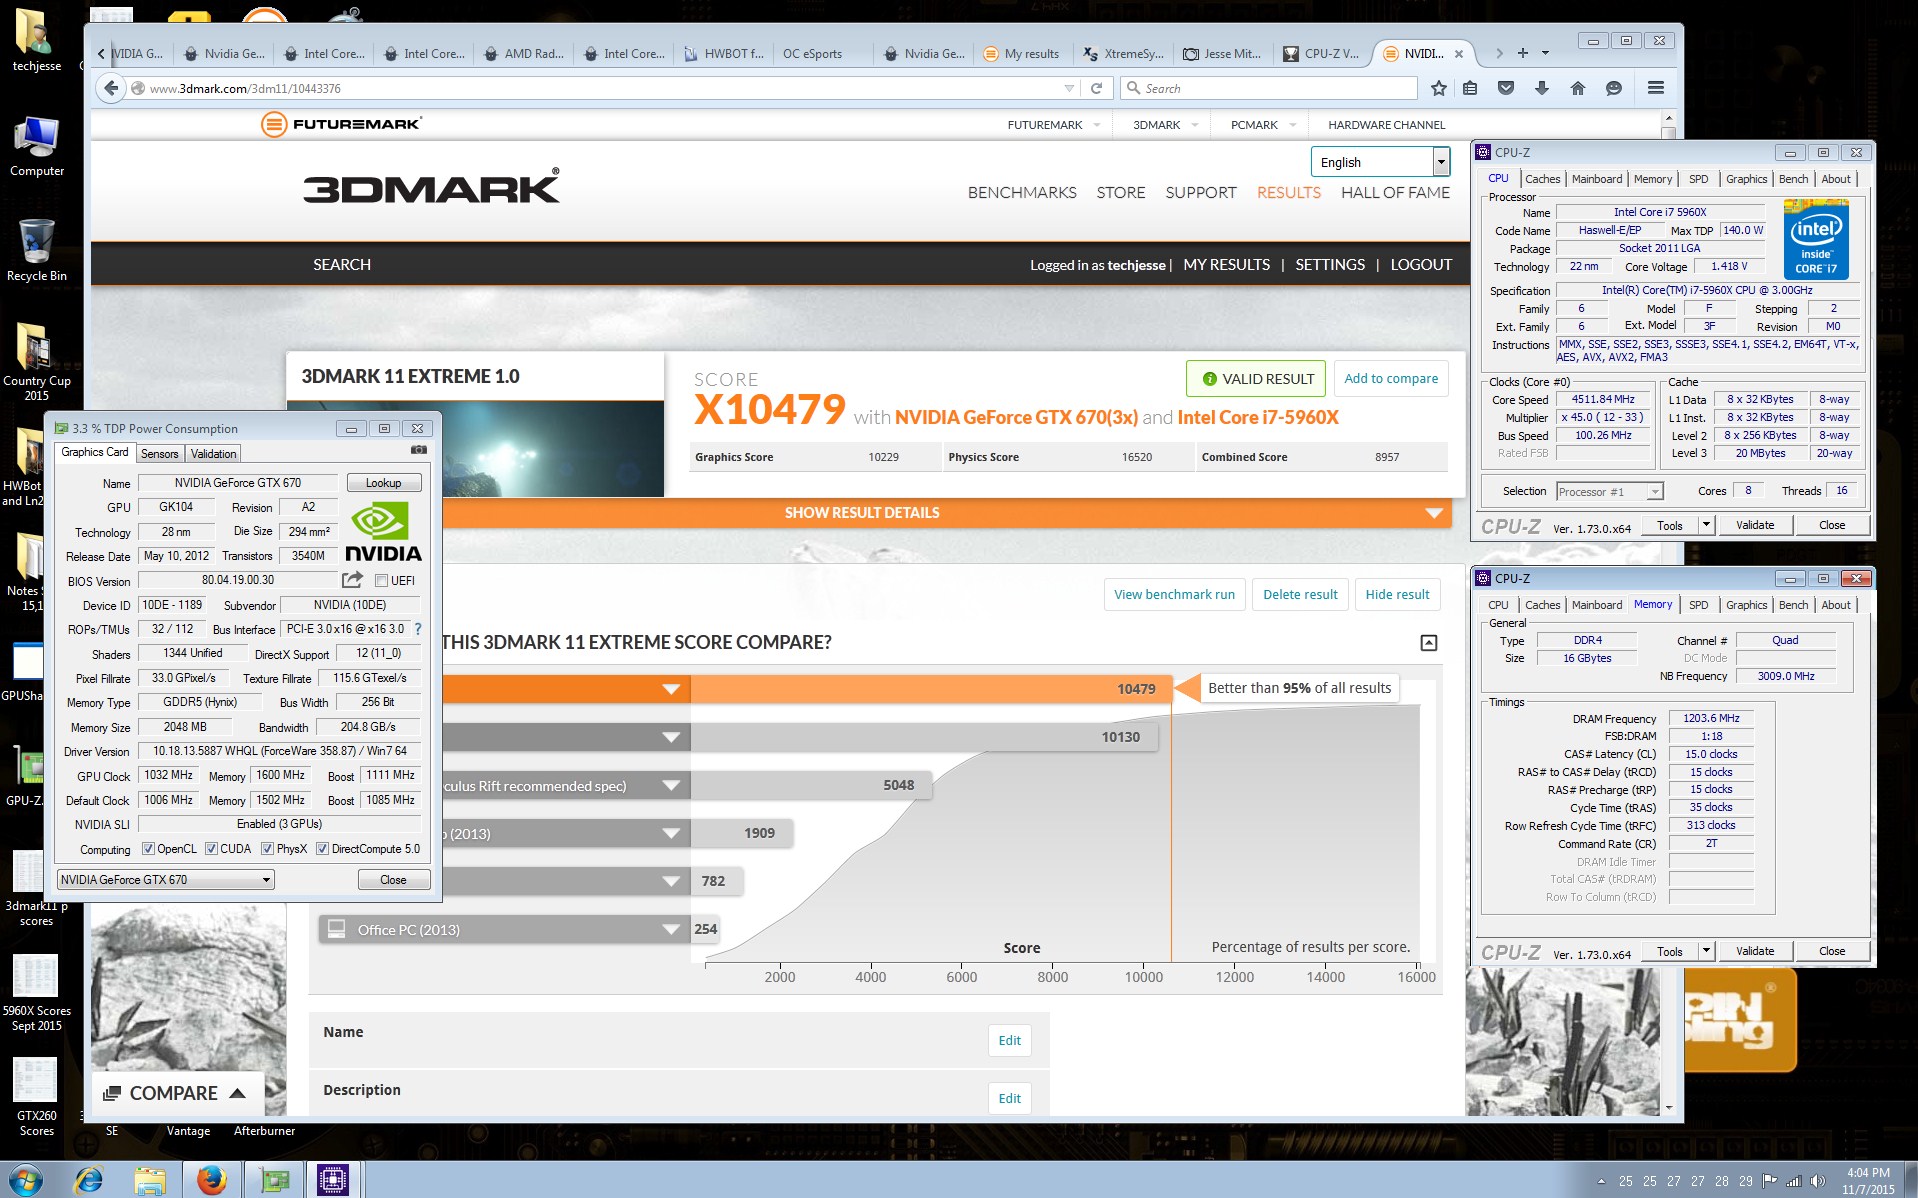The image size is (1918, 1198).
Task: Open Firefox bookmarks list icon
Action: pos(1470,88)
